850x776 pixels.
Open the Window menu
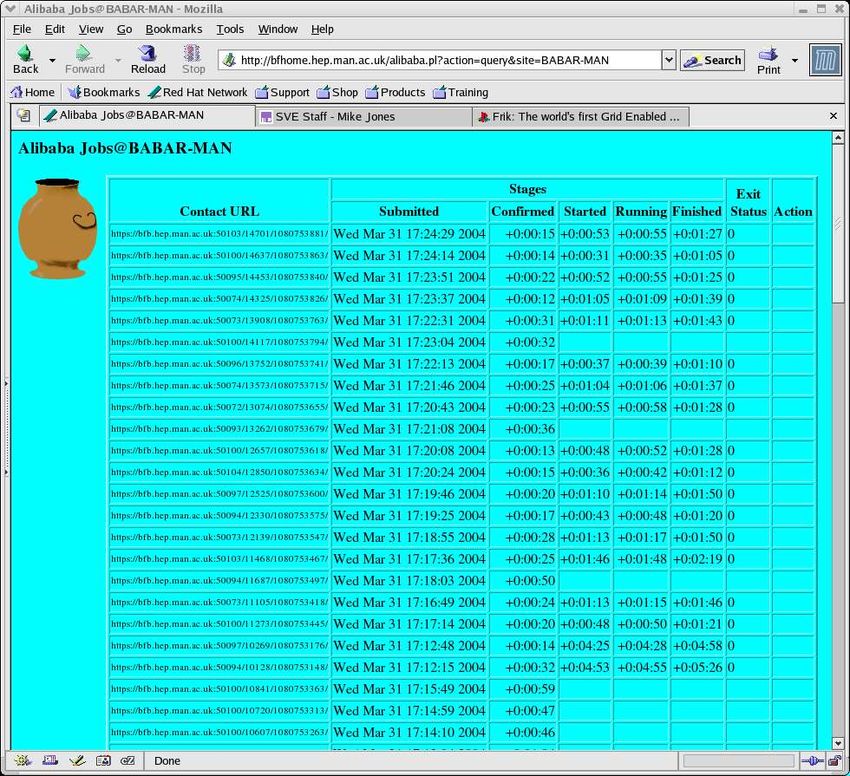pyautogui.click(x=278, y=29)
